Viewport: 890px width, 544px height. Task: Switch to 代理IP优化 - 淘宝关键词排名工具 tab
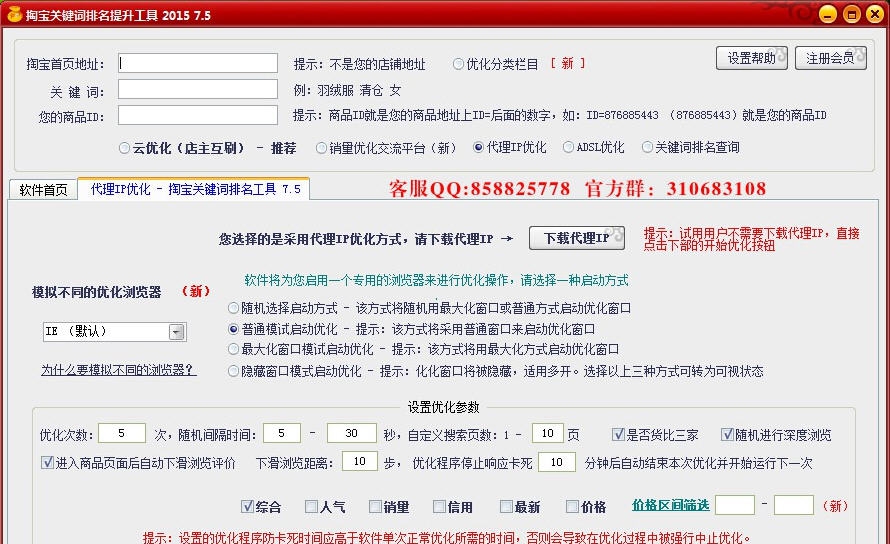pos(194,189)
